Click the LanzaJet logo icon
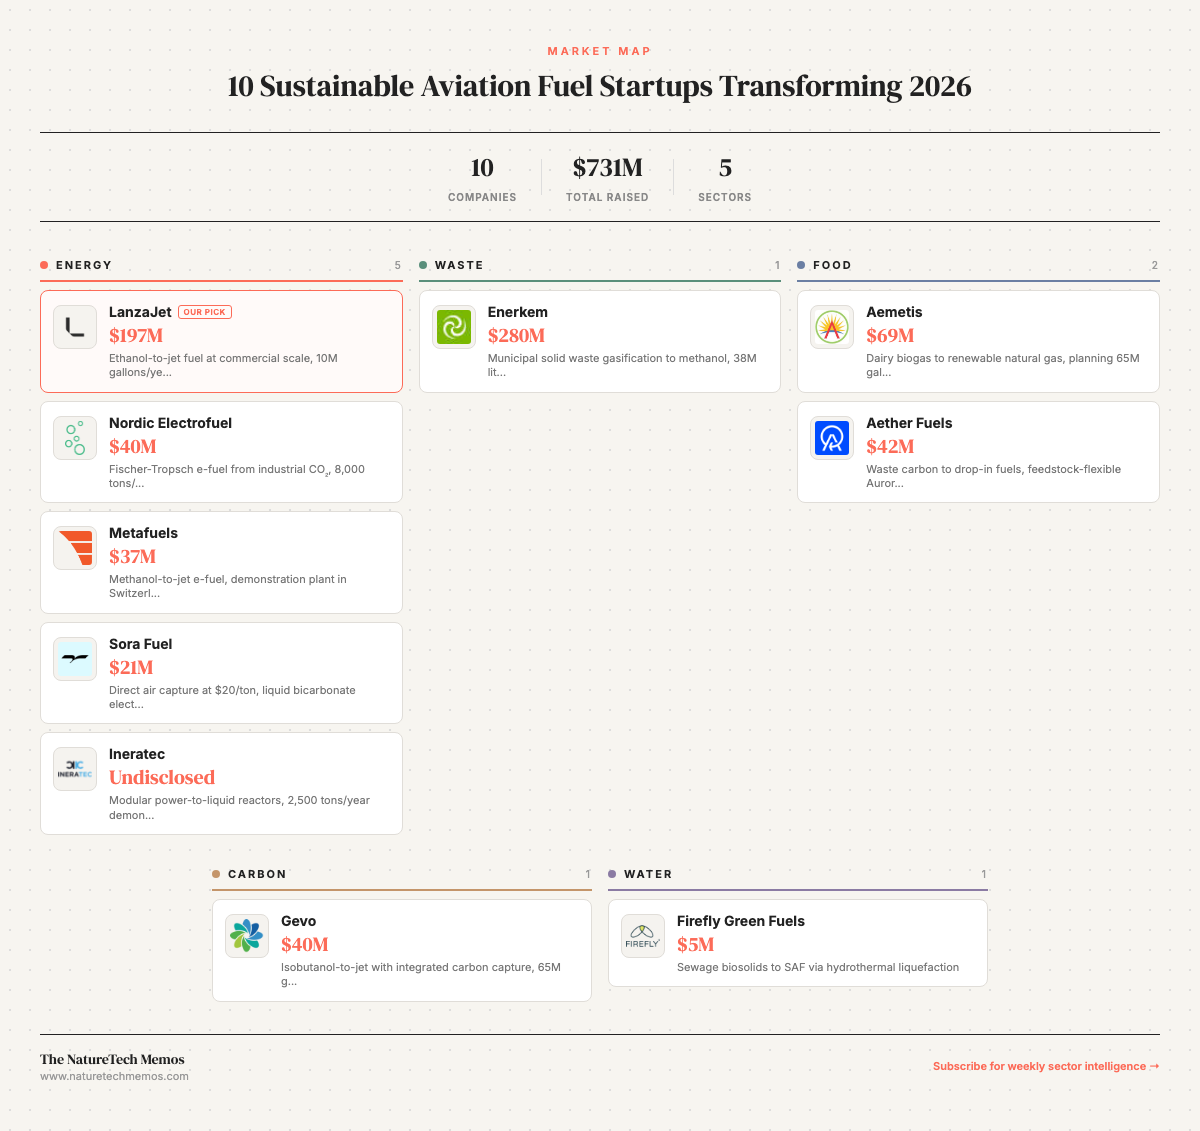 click(75, 327)
